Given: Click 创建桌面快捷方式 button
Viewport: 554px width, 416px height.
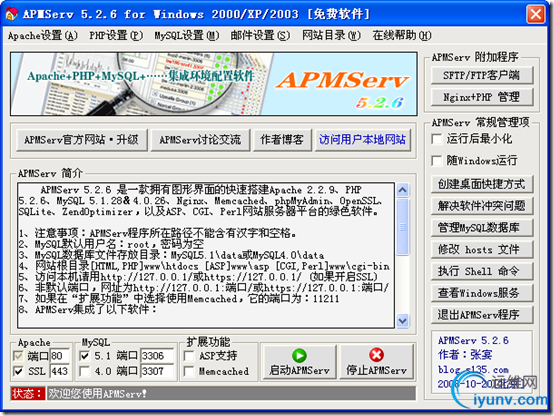Looking at the screenshot, I should tap(482, 184).
